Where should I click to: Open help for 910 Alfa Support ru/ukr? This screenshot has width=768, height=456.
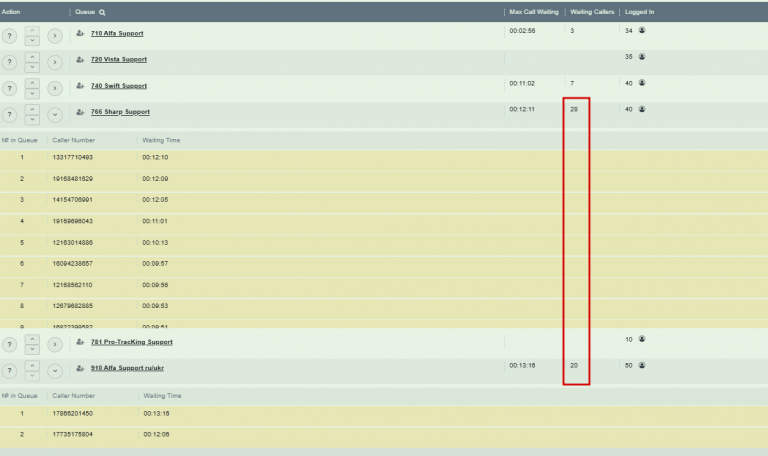9,371
